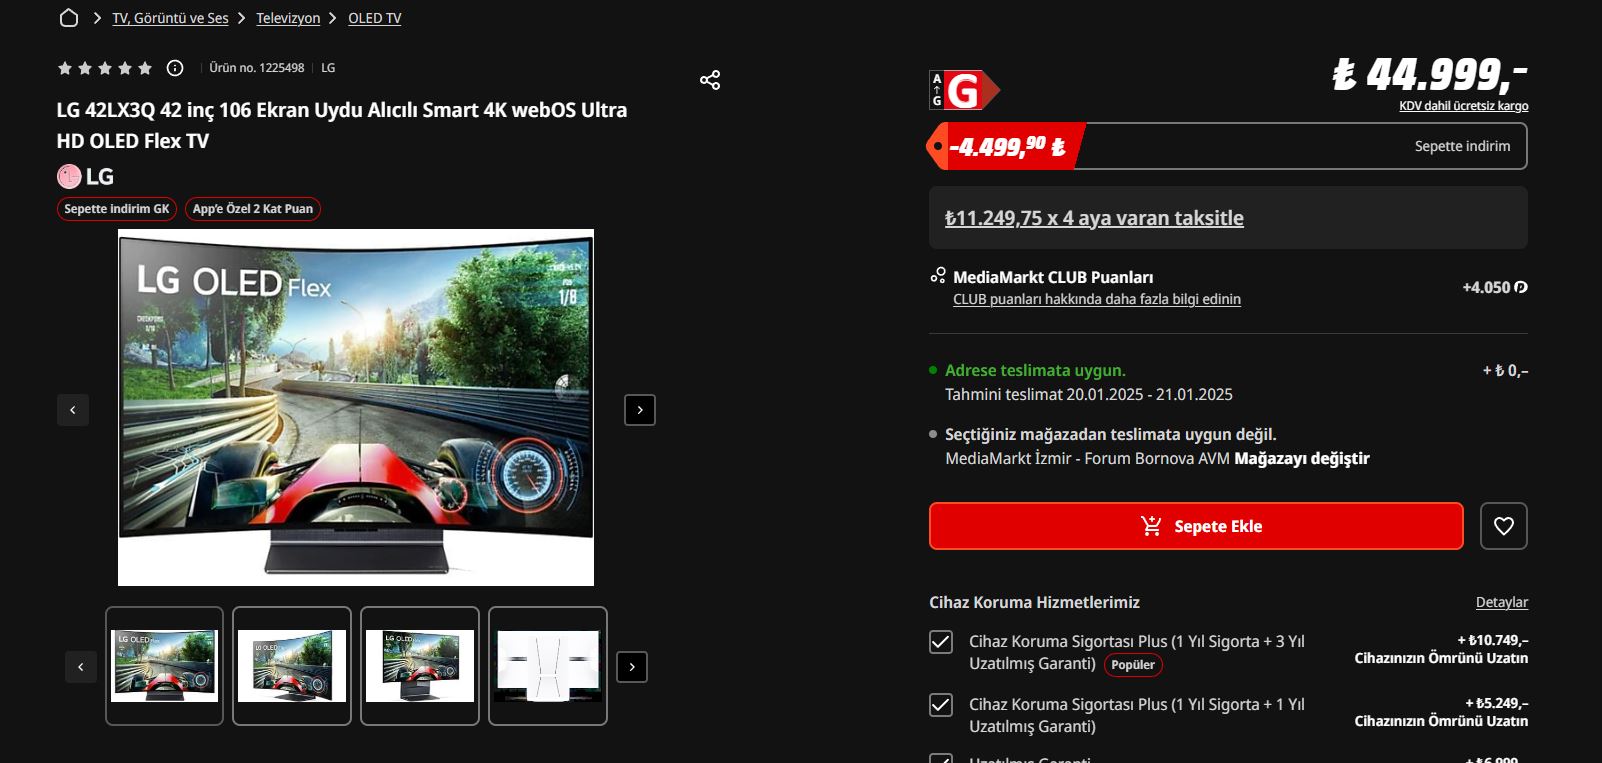Select second thumbnail angled TV view
Screen dimensions: 1602x763
click(x=292, y=666)
